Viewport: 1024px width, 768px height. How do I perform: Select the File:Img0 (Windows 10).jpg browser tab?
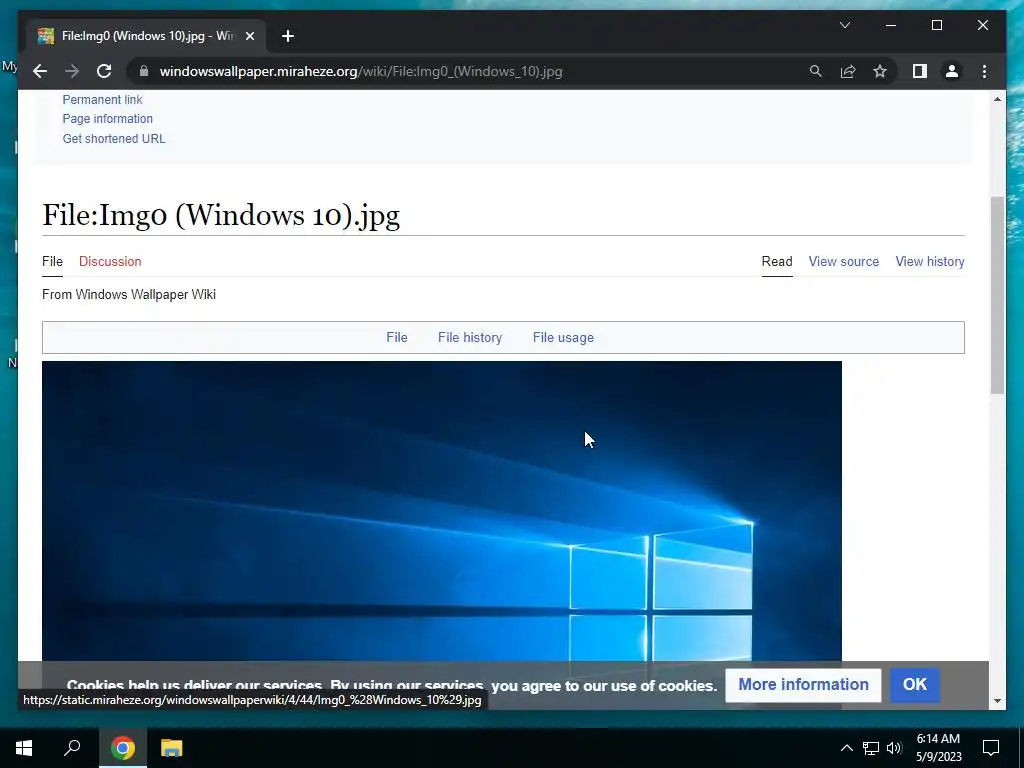tap(146, 36)
